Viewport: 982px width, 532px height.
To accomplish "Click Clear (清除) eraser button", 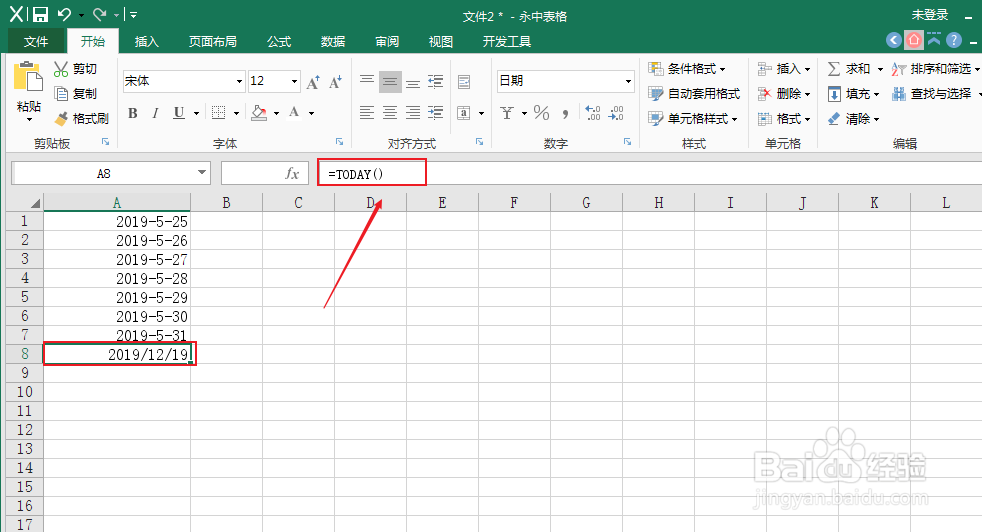I will click(853, 118).
